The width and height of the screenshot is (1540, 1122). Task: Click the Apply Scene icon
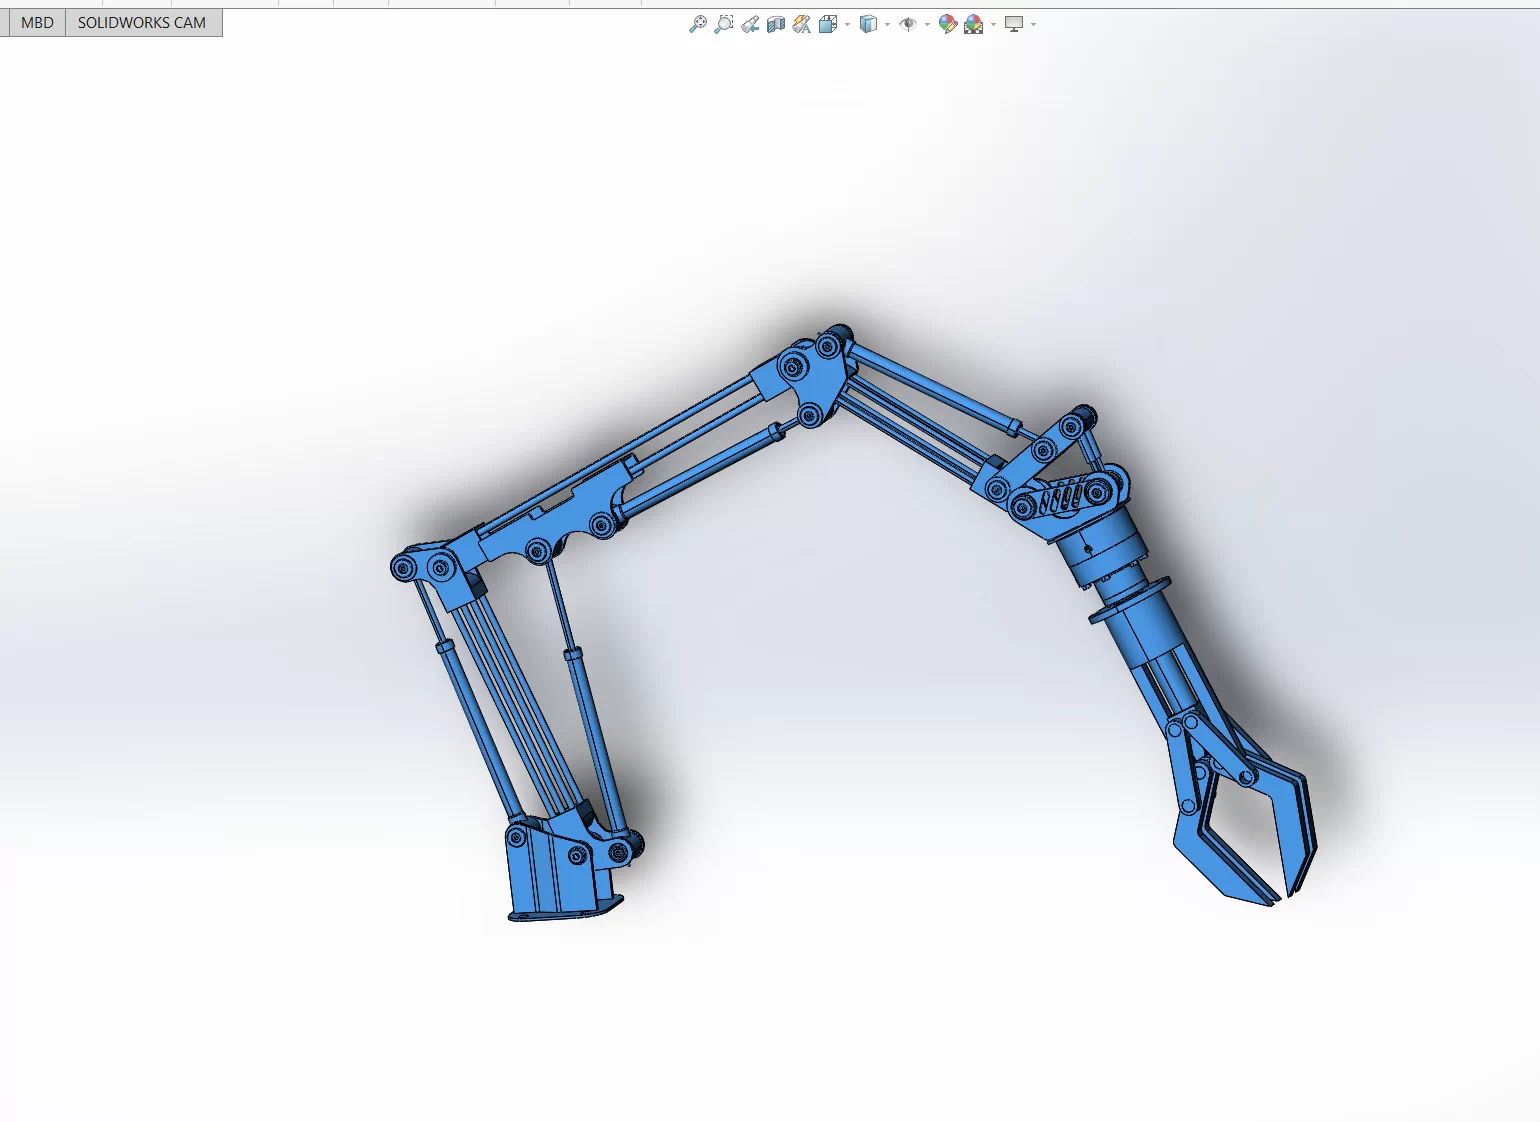[x=974, y=24]
